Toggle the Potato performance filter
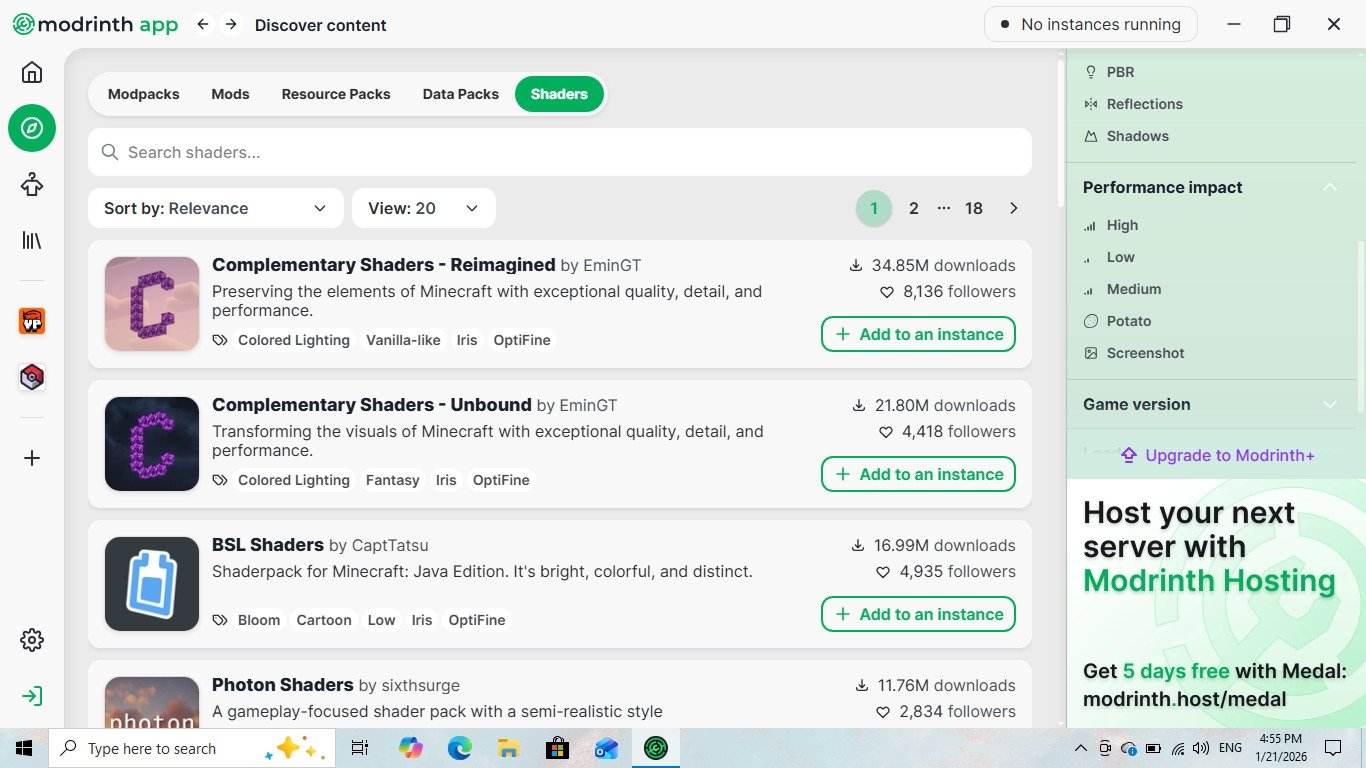 point(1128,321)
